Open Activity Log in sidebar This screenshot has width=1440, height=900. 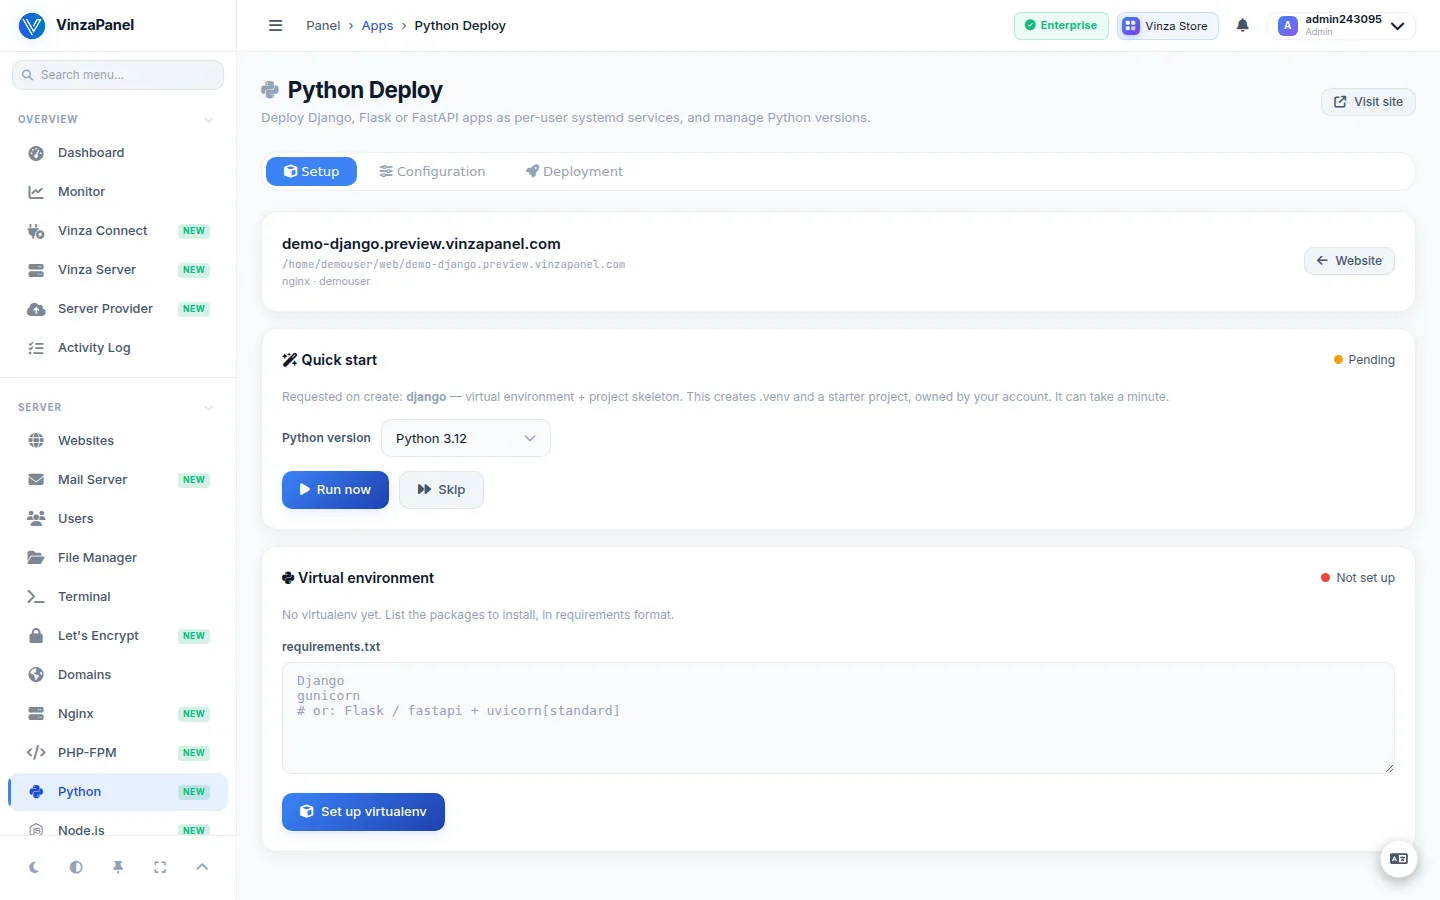[x=118, y=348]
